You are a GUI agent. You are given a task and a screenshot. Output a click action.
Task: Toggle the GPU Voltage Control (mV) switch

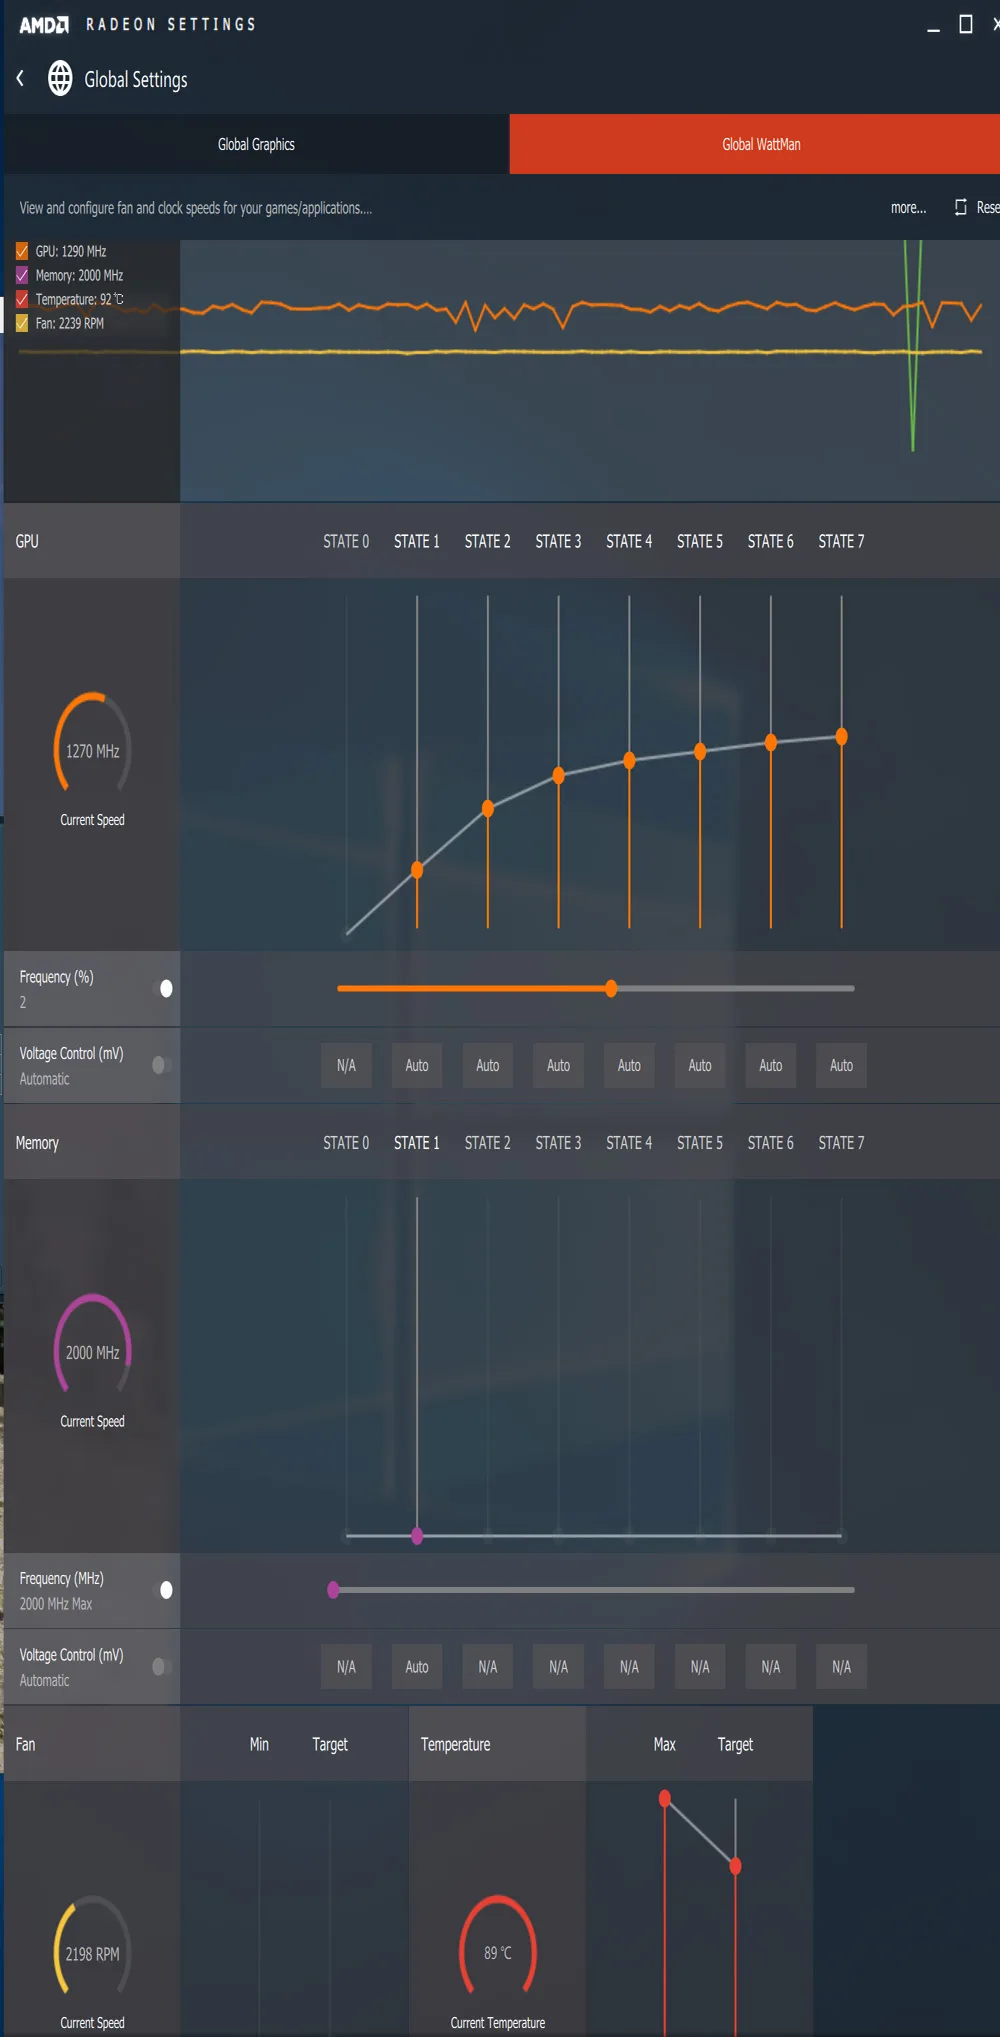point(162,1065)
